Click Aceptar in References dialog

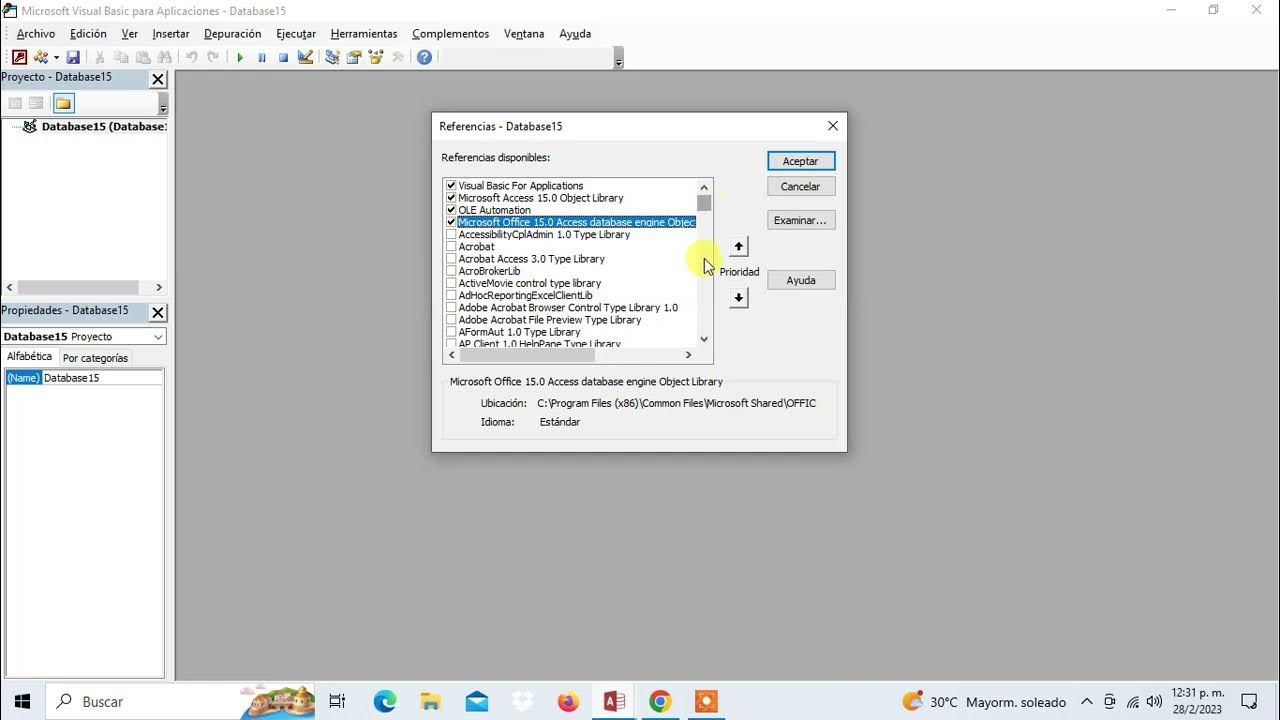coord(801,161)
